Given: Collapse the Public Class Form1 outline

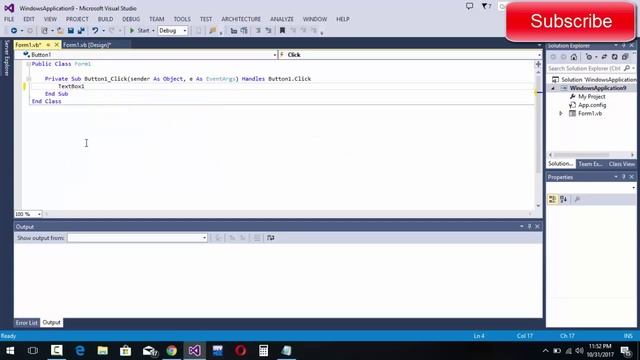Looking at the screenshot, I should pyautogui.click(x=28, y=64).
